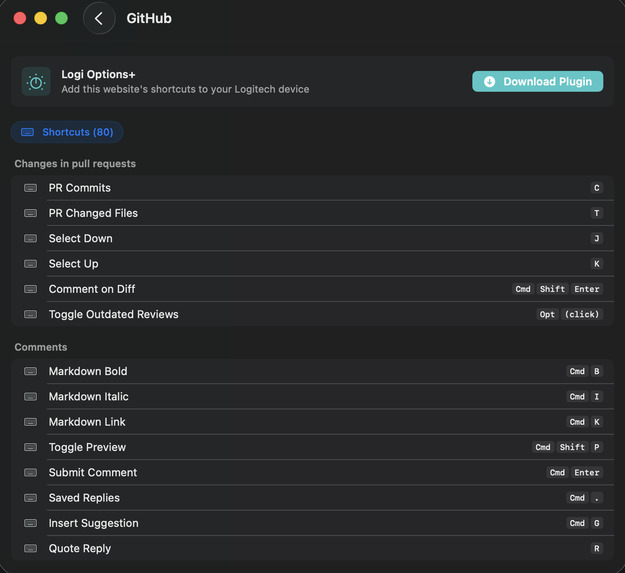Click keyboard icon beside Markdown Bold
The width and height of the screenshot is (625, 573).
[x=30, y=371]
